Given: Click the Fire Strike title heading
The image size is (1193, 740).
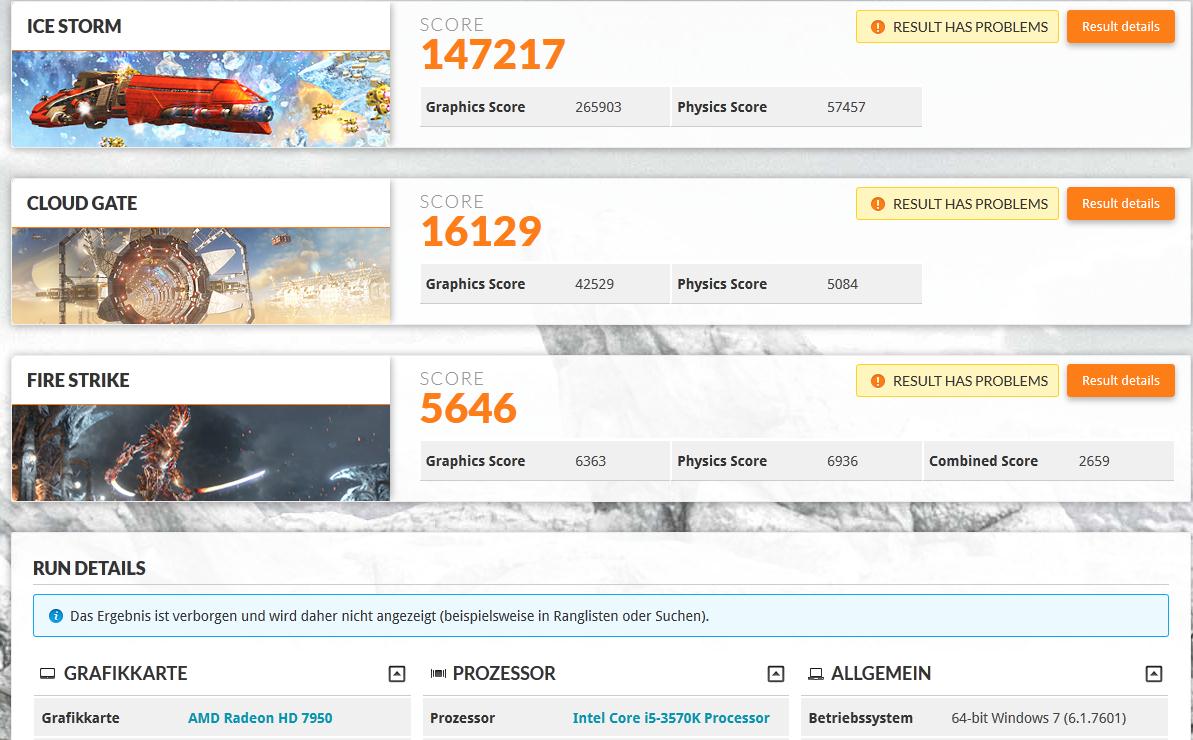Looking at the screenshot, I should [x=78, y=380].
